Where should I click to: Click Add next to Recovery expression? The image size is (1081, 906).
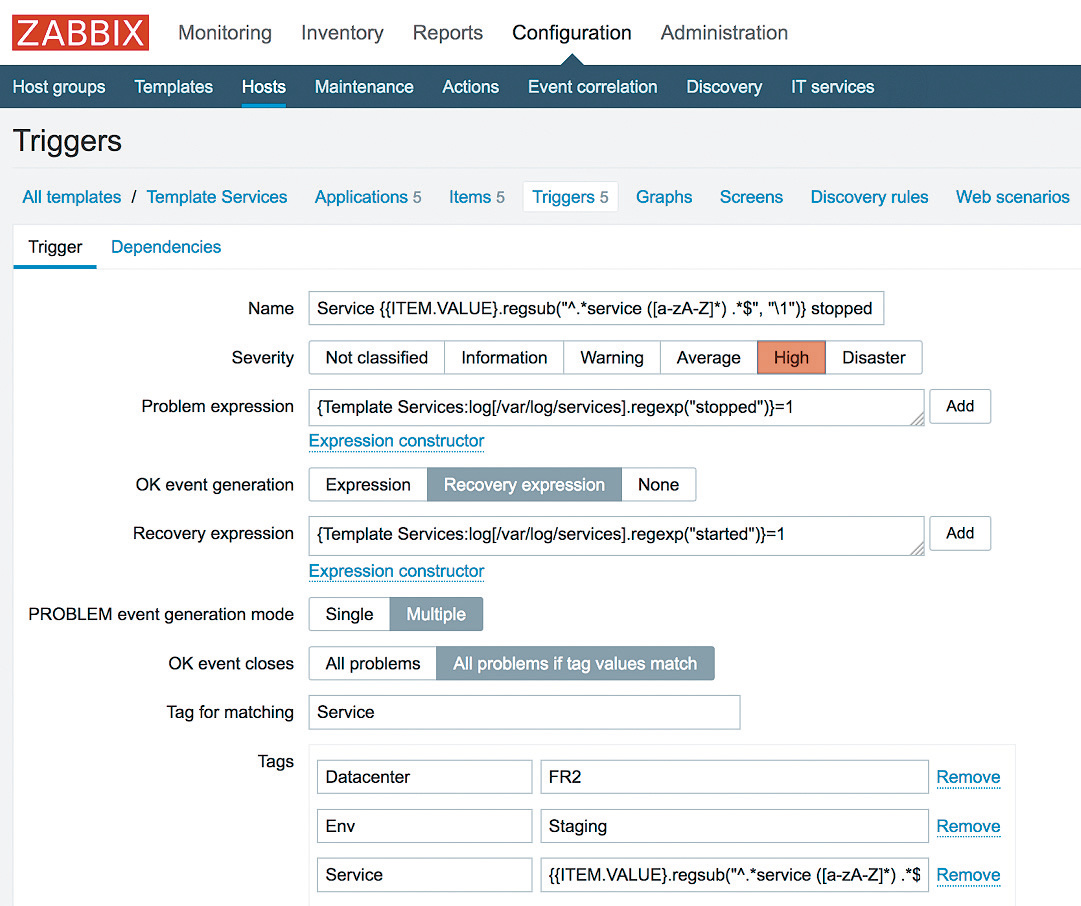(959, 534)
